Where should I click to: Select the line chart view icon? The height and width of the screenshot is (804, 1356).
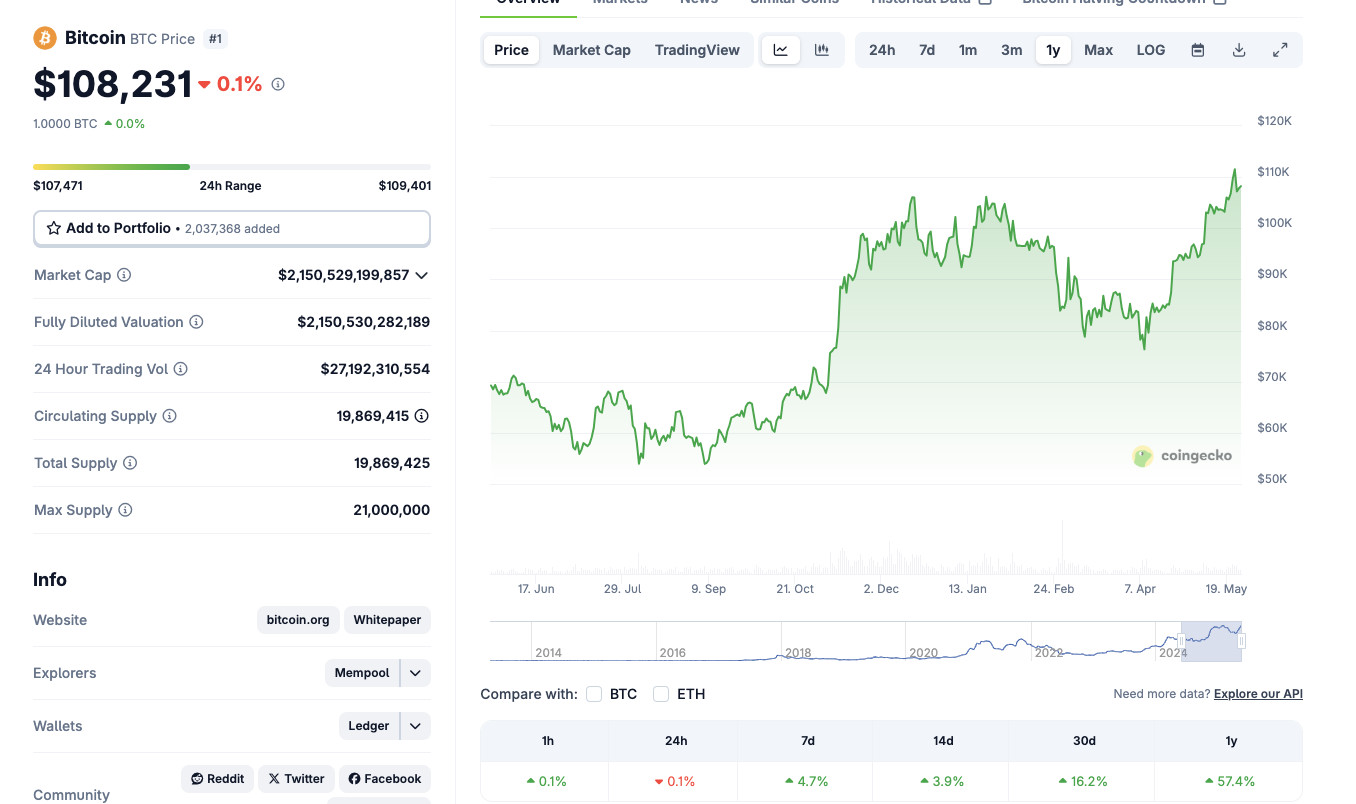781,50
